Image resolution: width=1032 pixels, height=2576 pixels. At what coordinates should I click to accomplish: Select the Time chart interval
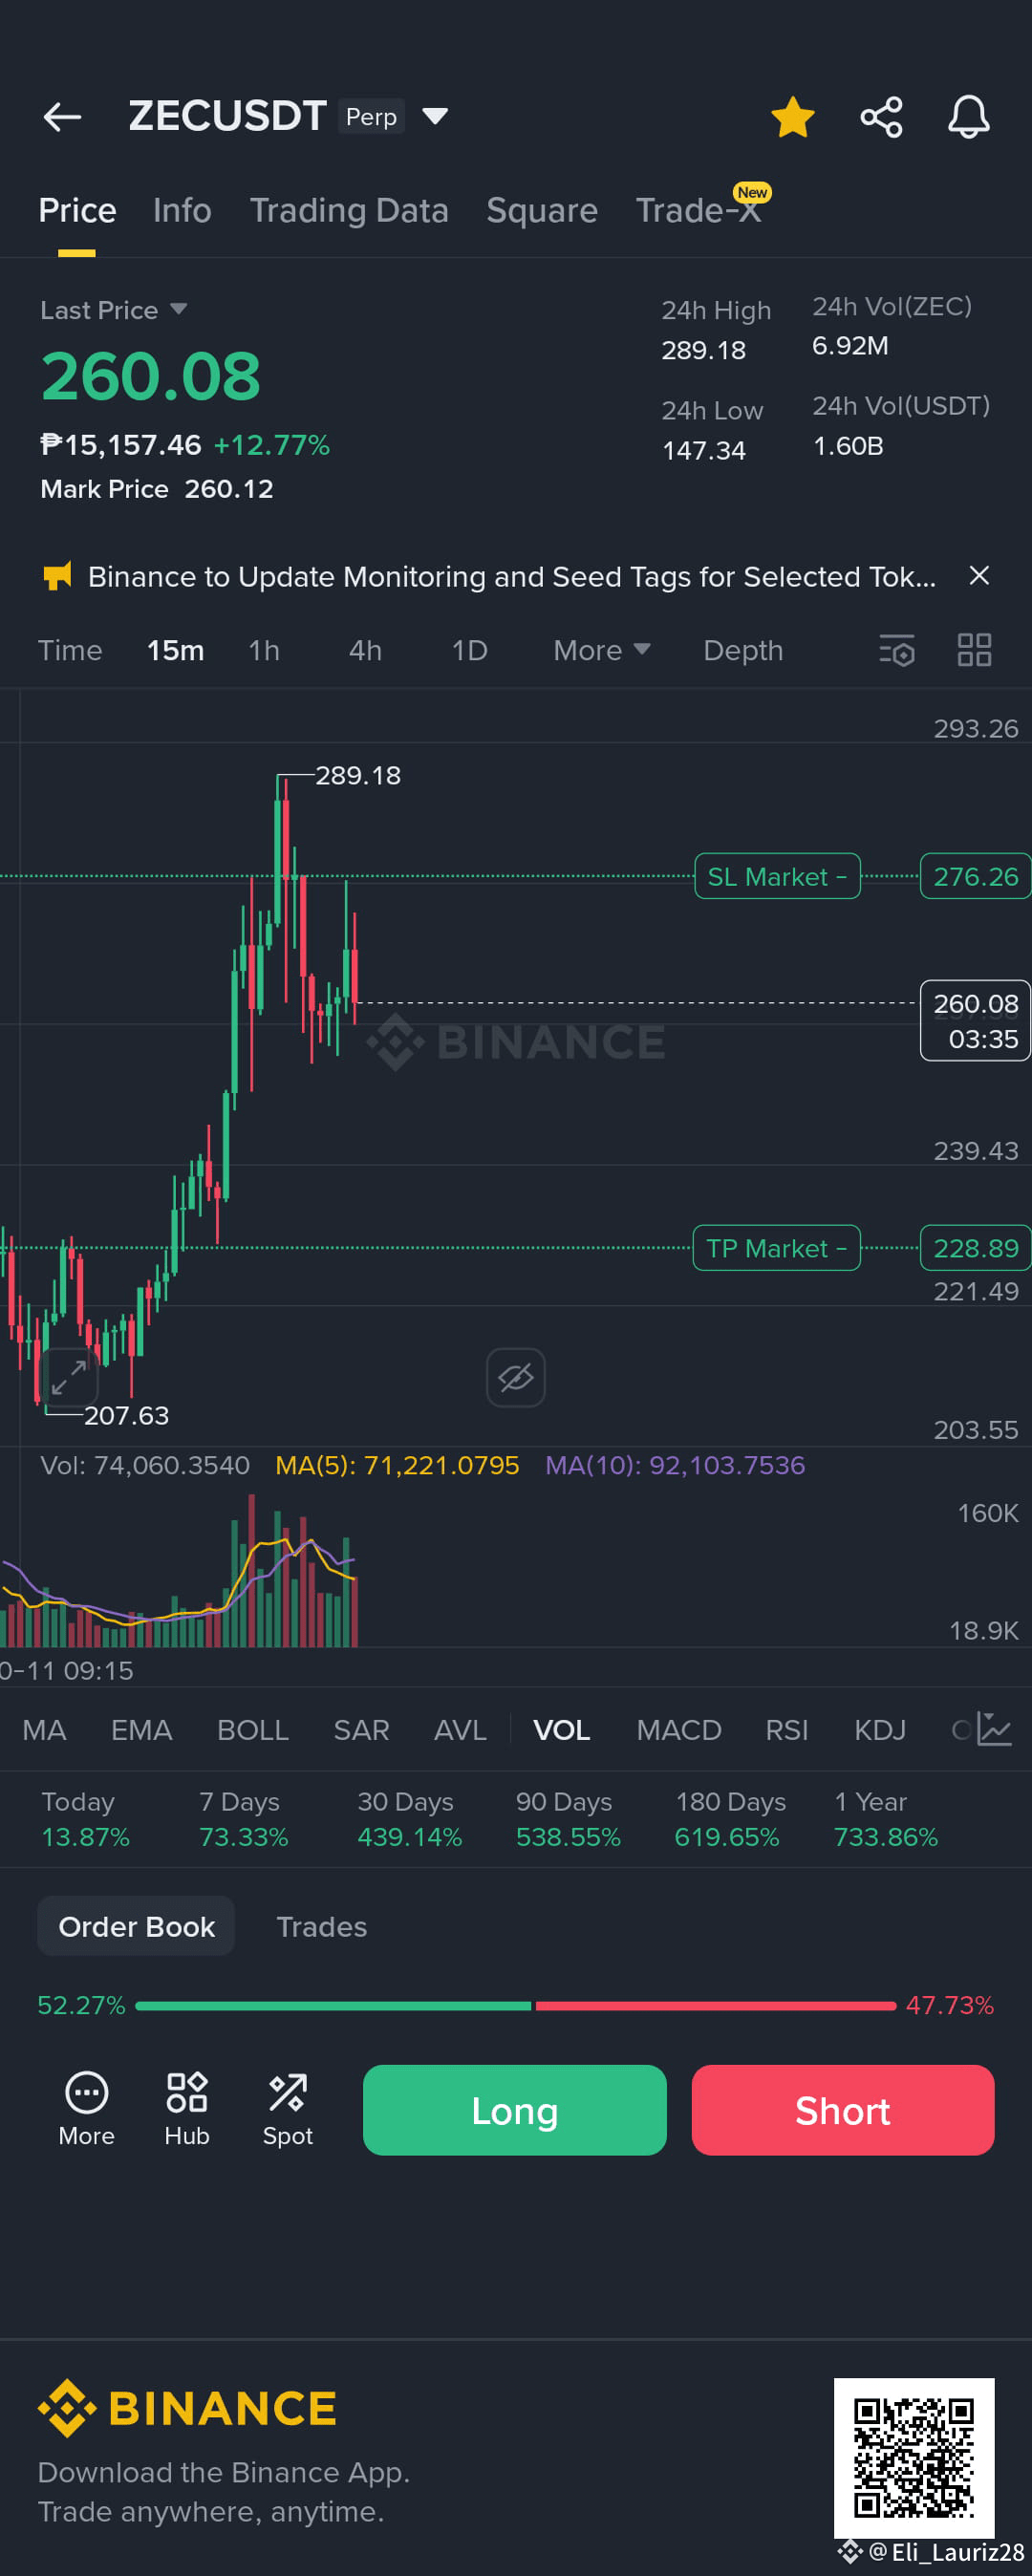click(x=70, y=651)
